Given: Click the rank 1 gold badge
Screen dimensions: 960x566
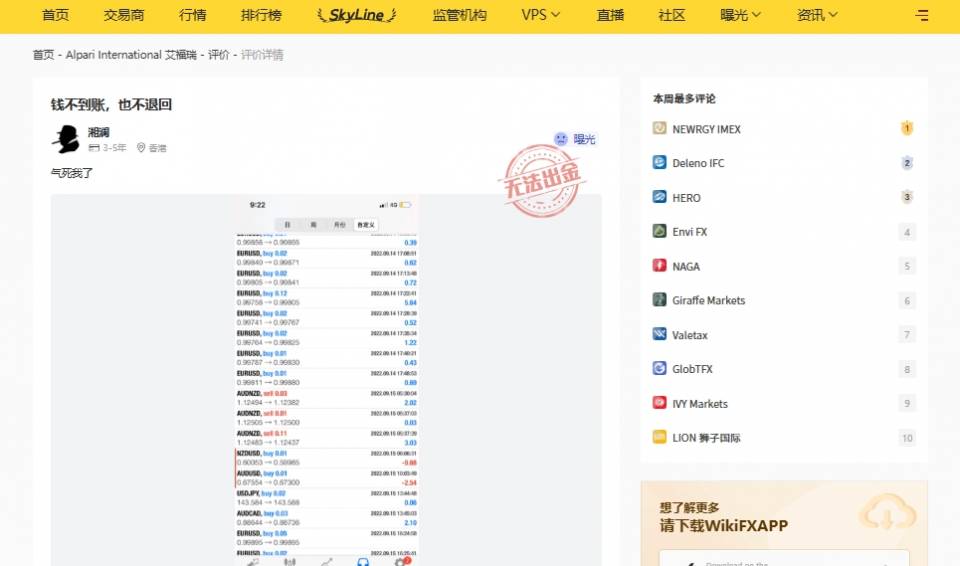Looking at the screenshot, I should (x=907, y=129).
